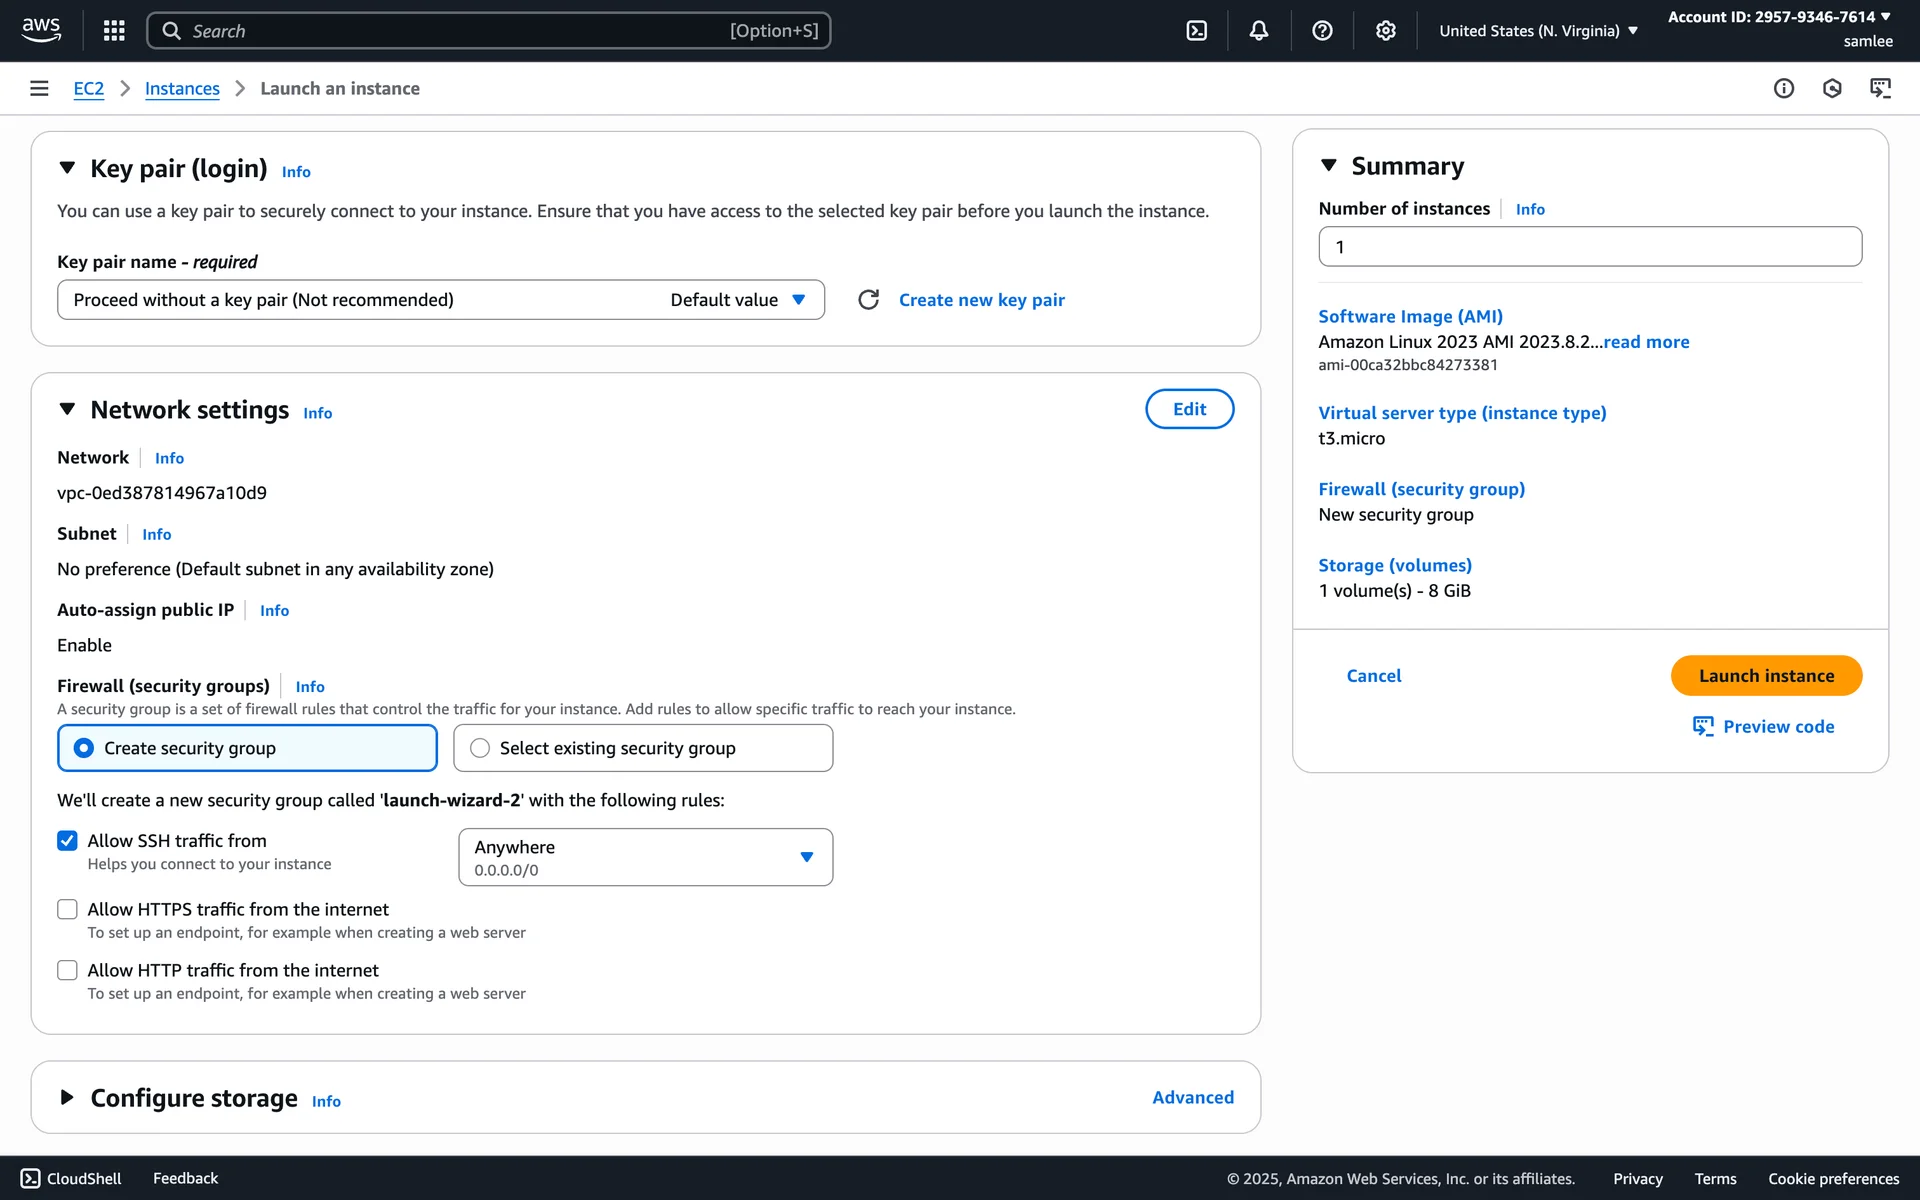Toggle the hamburger side navigation menu

coord(39,89)
